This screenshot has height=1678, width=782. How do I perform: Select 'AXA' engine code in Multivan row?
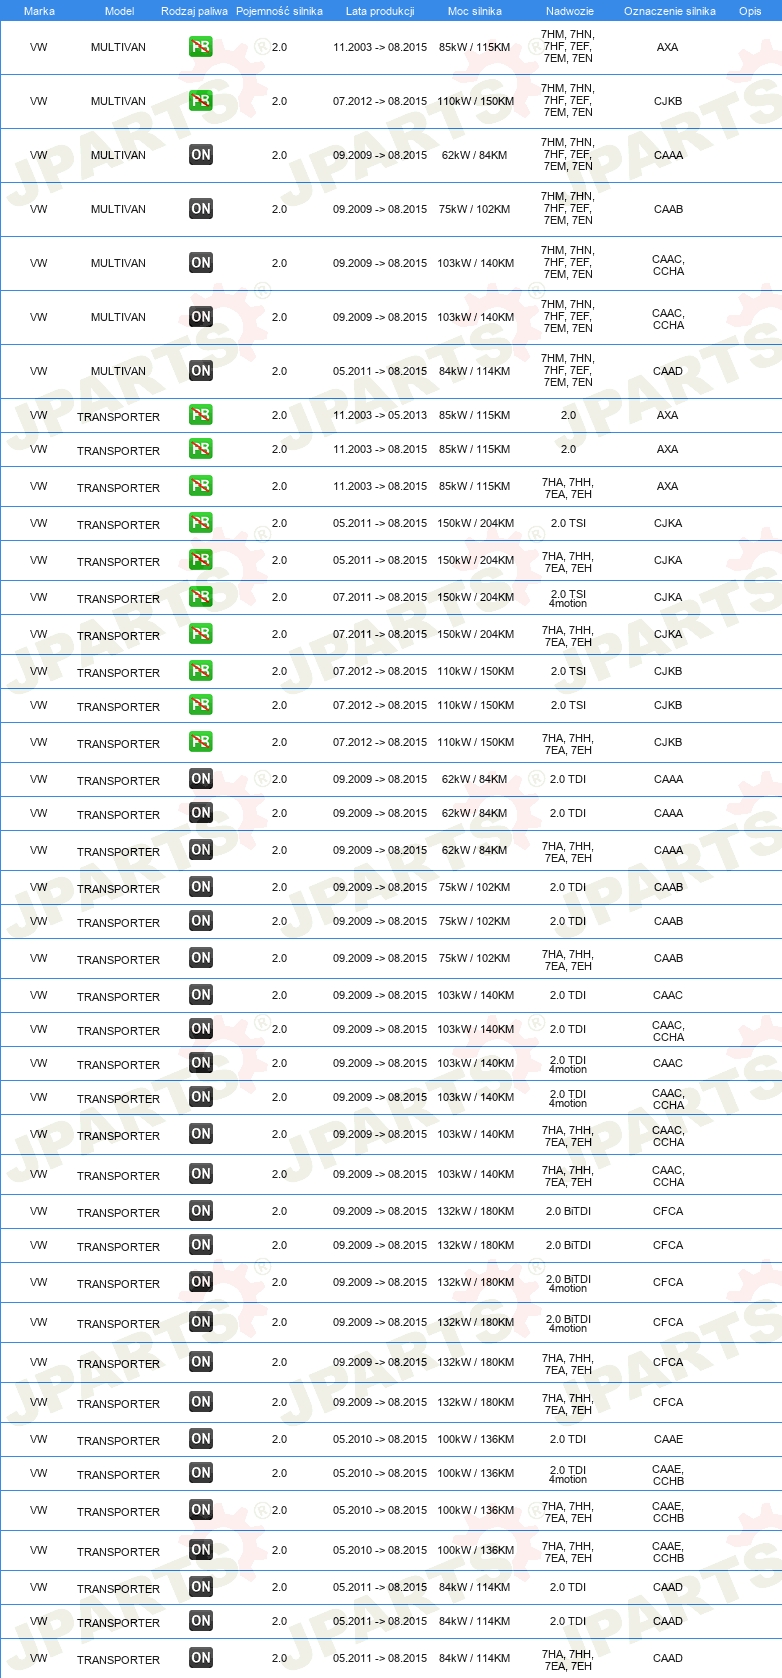coord(668,47)
